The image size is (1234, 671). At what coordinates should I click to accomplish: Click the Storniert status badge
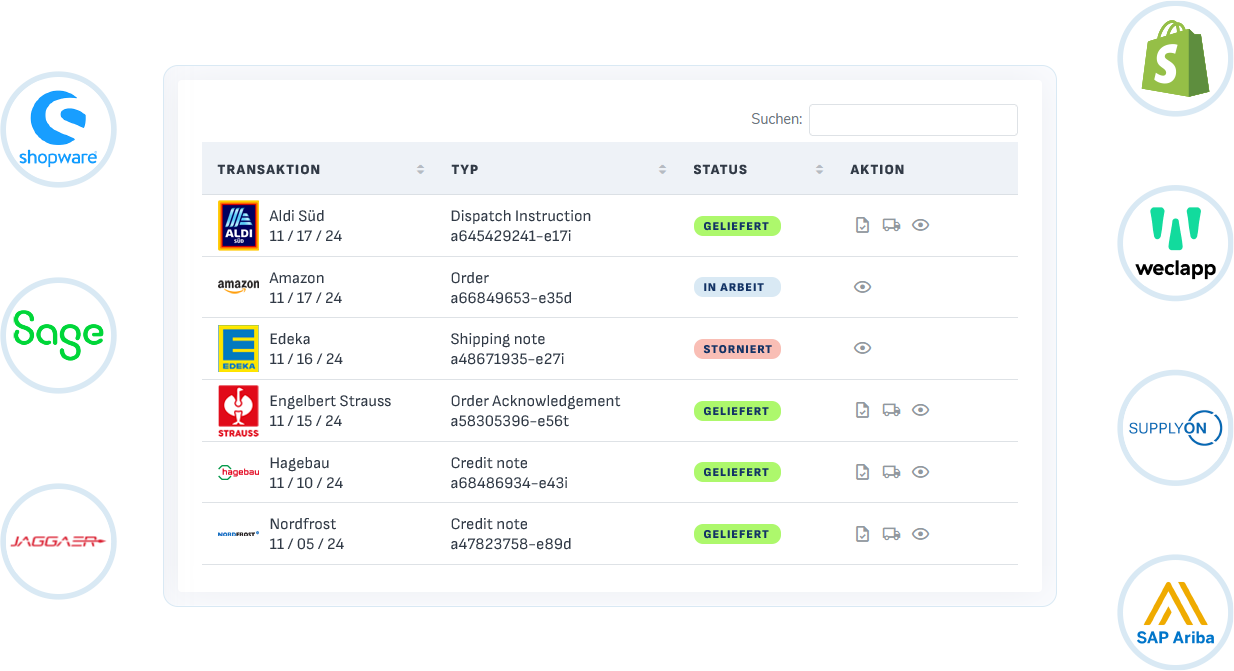tap(737, 349)
